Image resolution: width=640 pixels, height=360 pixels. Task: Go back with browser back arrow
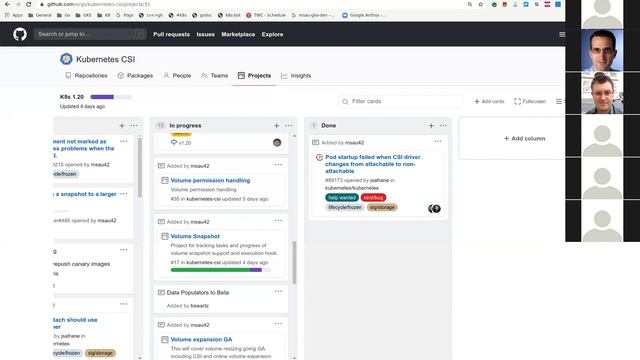(7, 4)
